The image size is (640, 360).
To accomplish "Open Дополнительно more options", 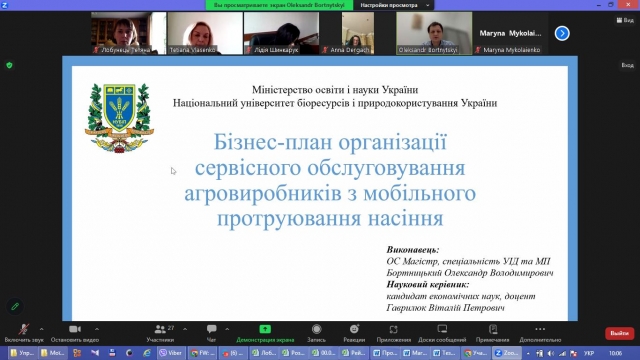I will (x=540, y=333).
